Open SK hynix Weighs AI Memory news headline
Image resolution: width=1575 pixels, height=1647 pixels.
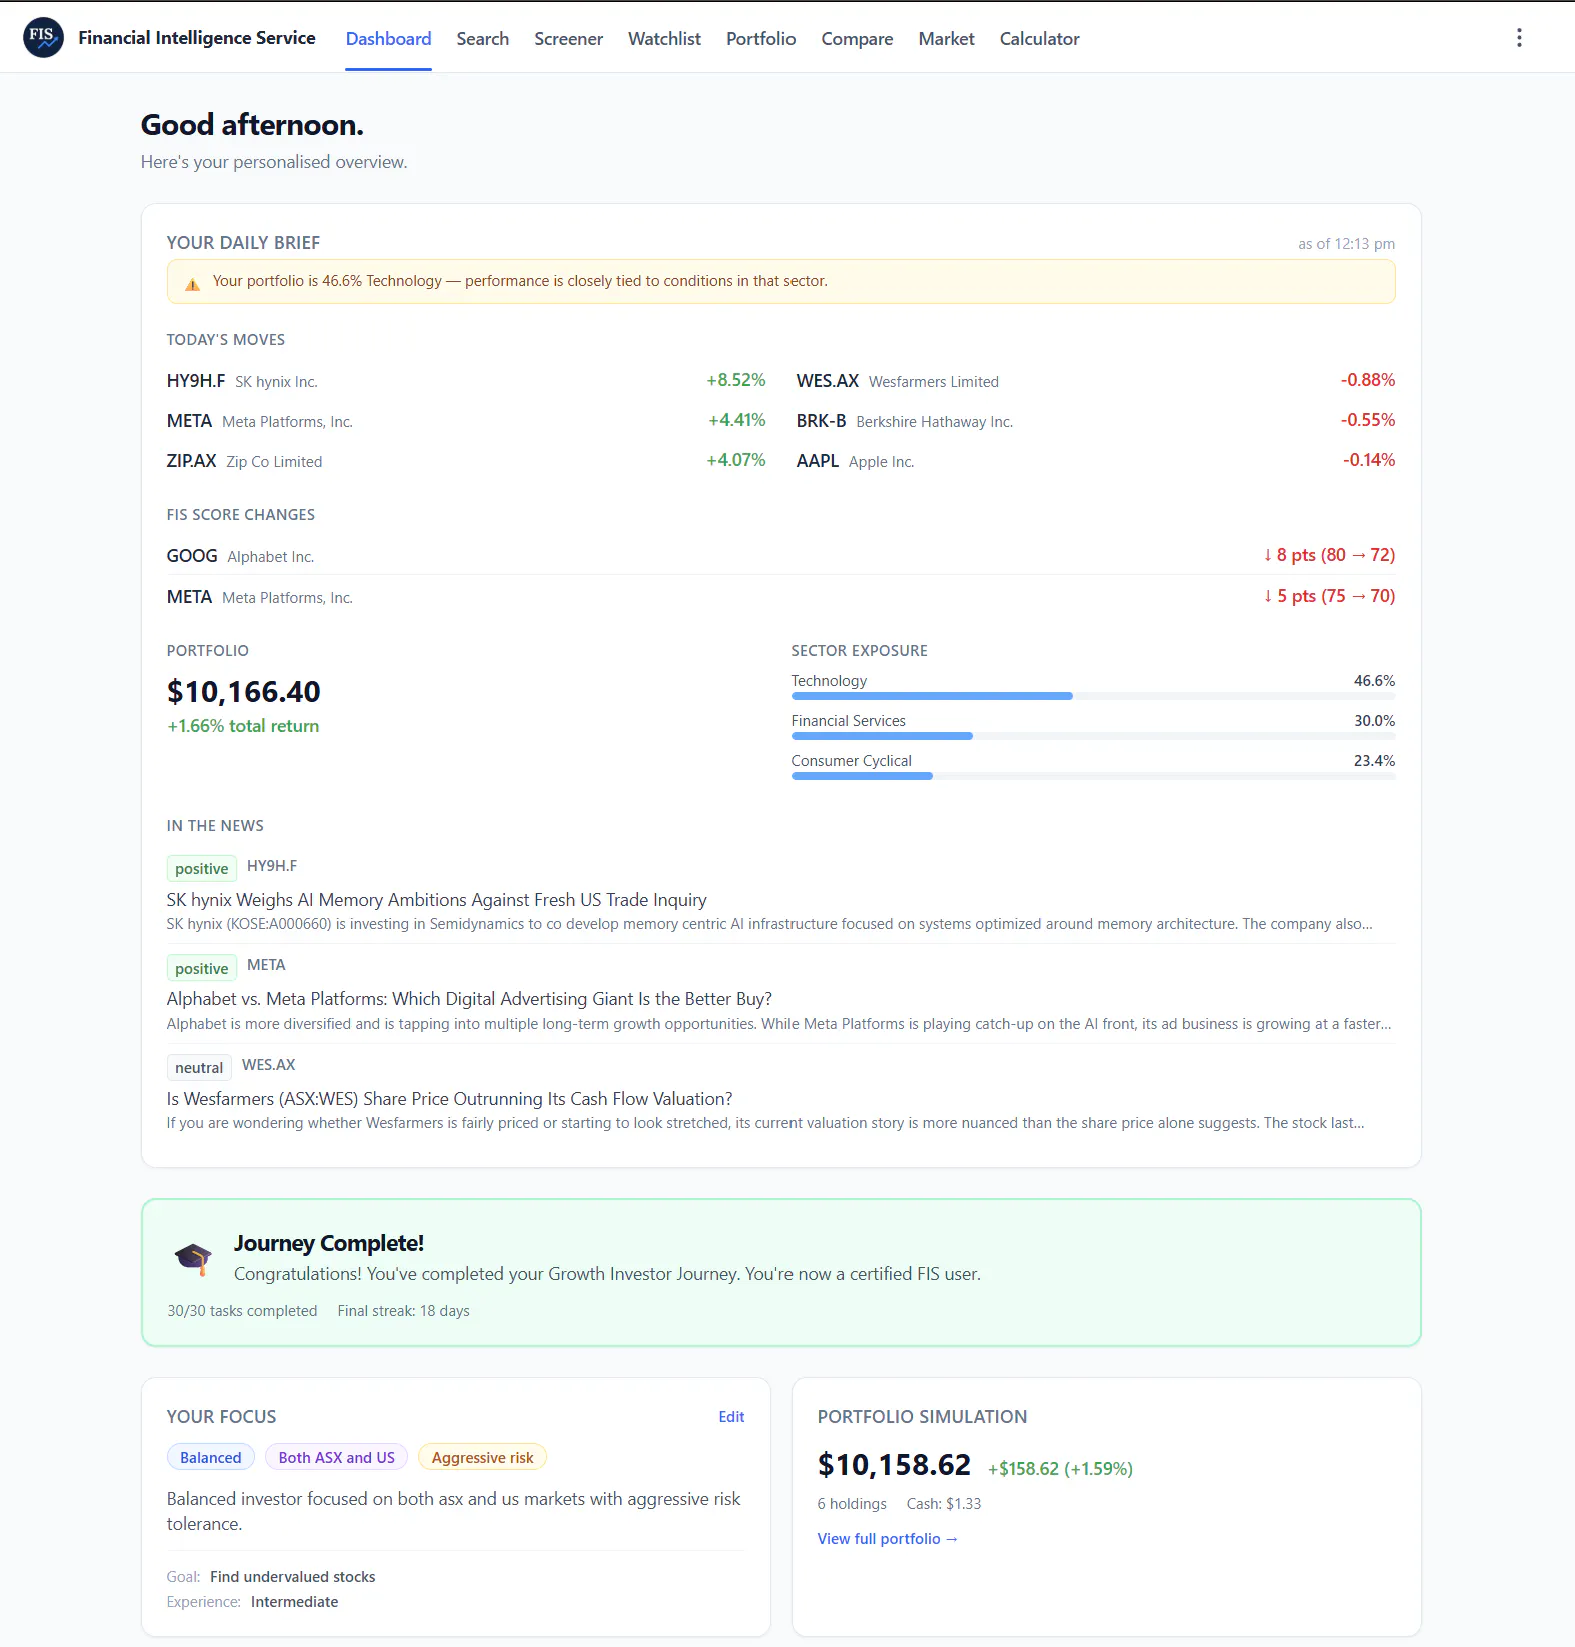(437, 900)
